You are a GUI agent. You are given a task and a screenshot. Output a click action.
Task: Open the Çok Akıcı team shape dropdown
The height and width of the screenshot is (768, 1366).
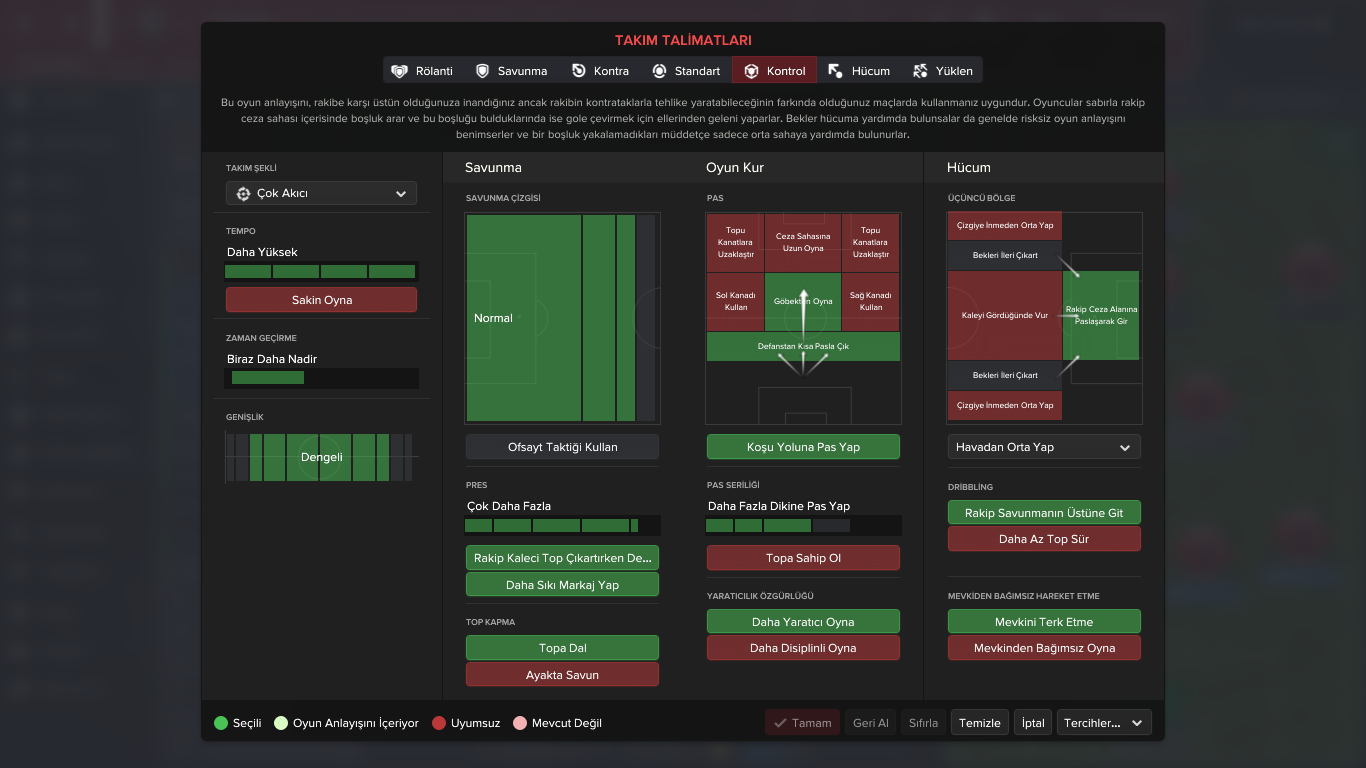tap(321, 193)
